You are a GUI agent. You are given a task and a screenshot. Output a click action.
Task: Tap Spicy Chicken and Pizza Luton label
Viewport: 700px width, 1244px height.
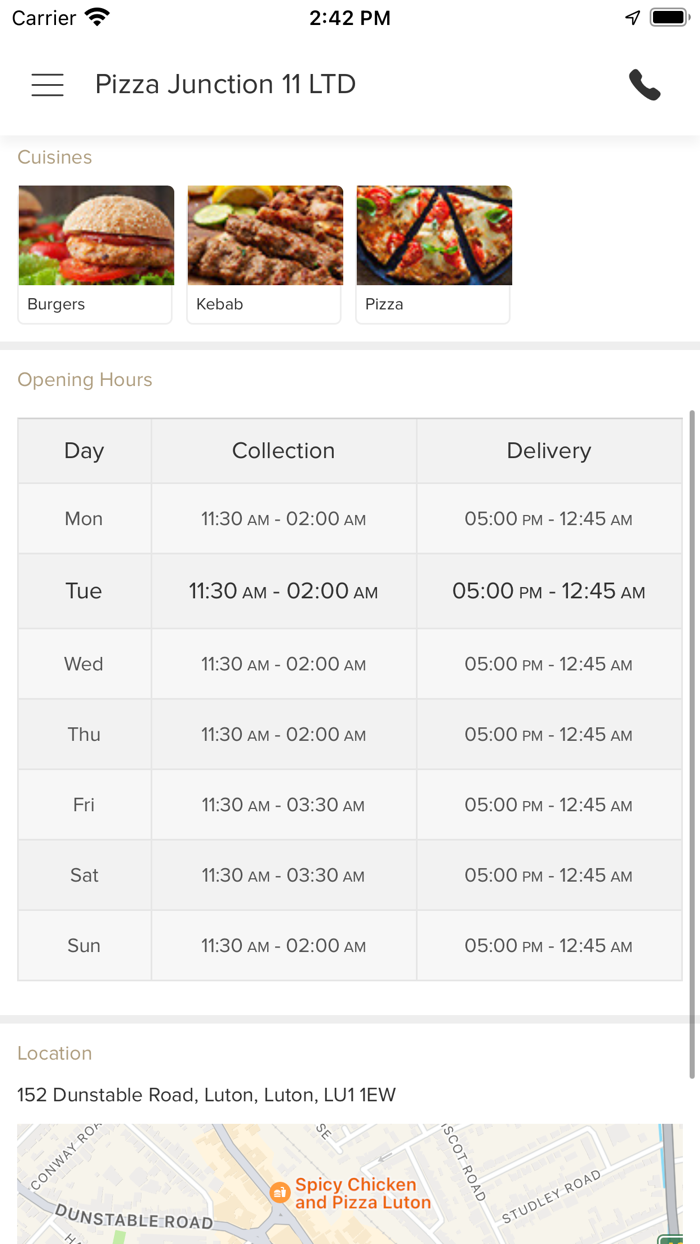(363, 1194)
